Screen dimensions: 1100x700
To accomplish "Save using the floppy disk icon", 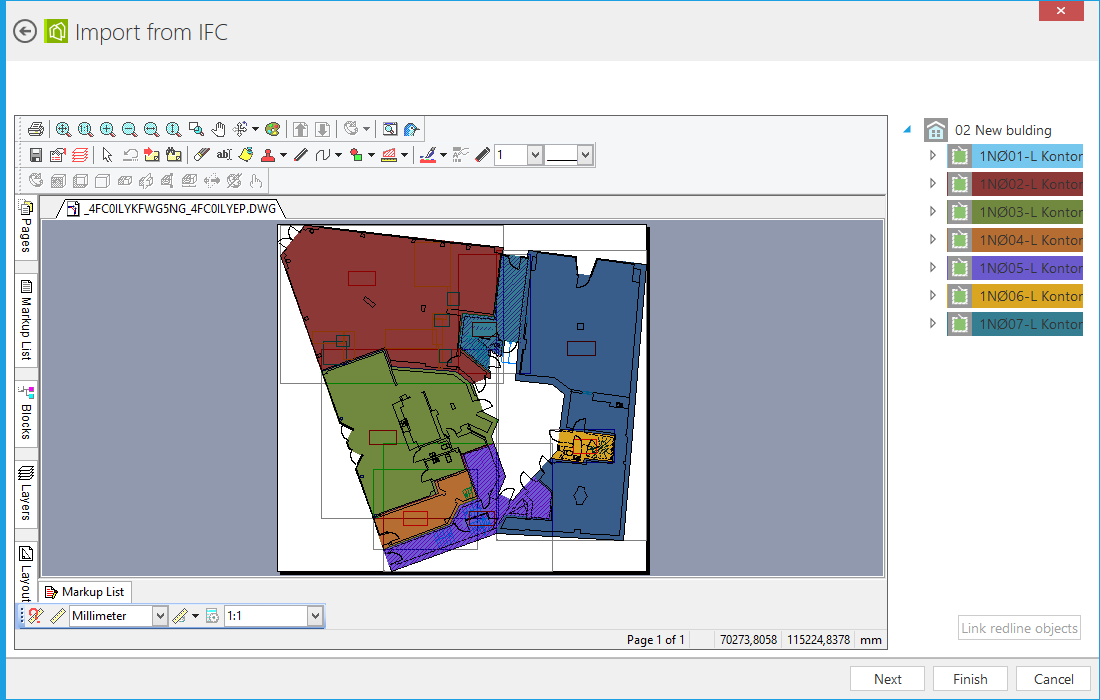I will click(x=36, y=155).
